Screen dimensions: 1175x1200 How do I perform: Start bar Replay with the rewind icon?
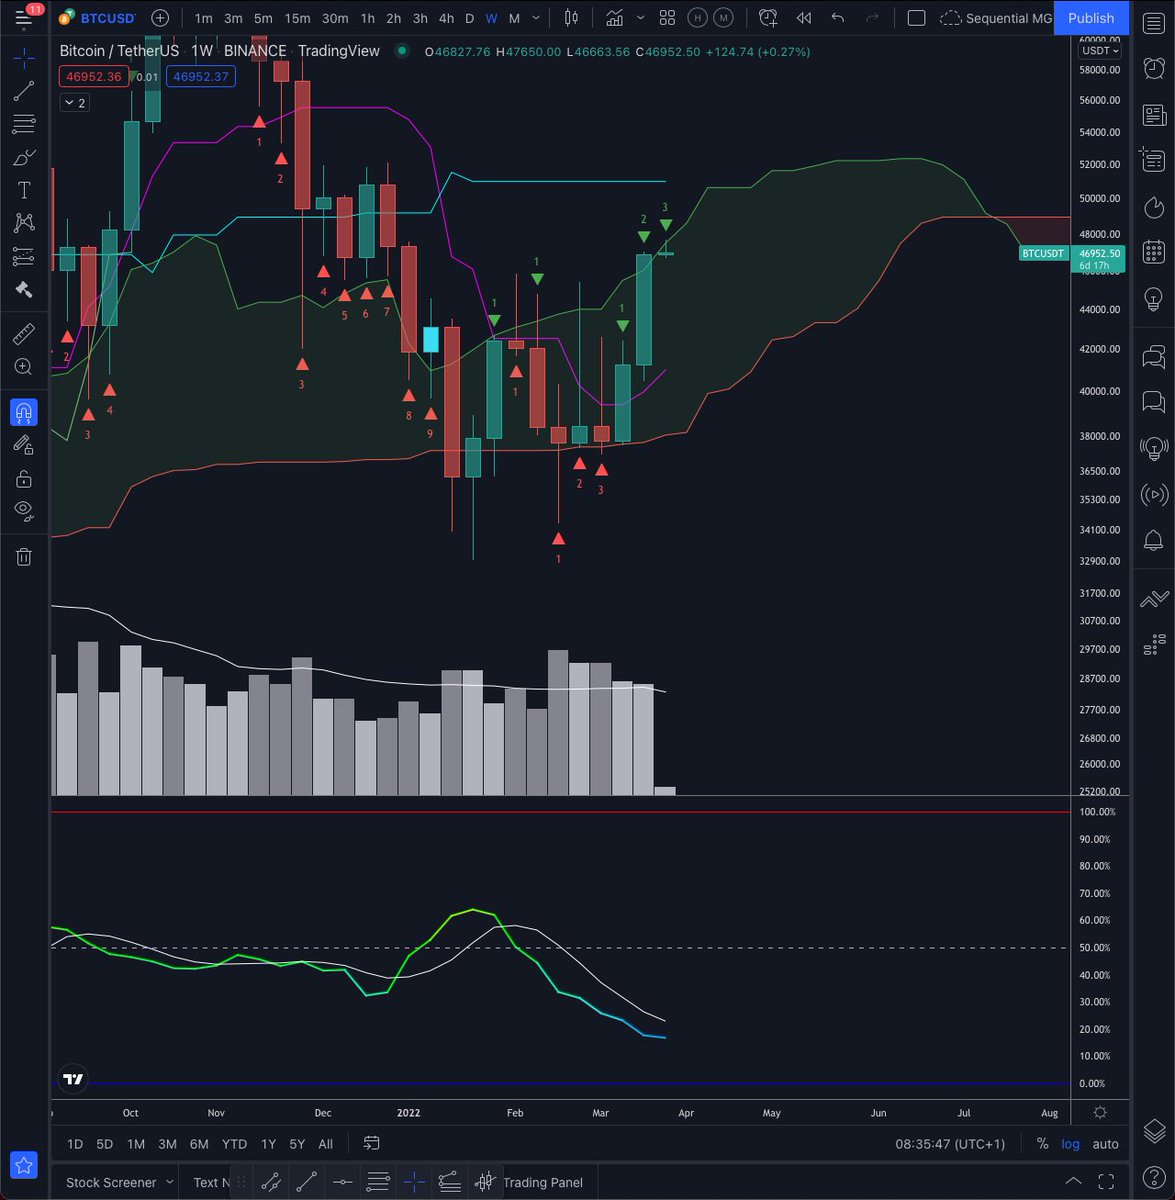pyautogui.click(x=803, y=18)
